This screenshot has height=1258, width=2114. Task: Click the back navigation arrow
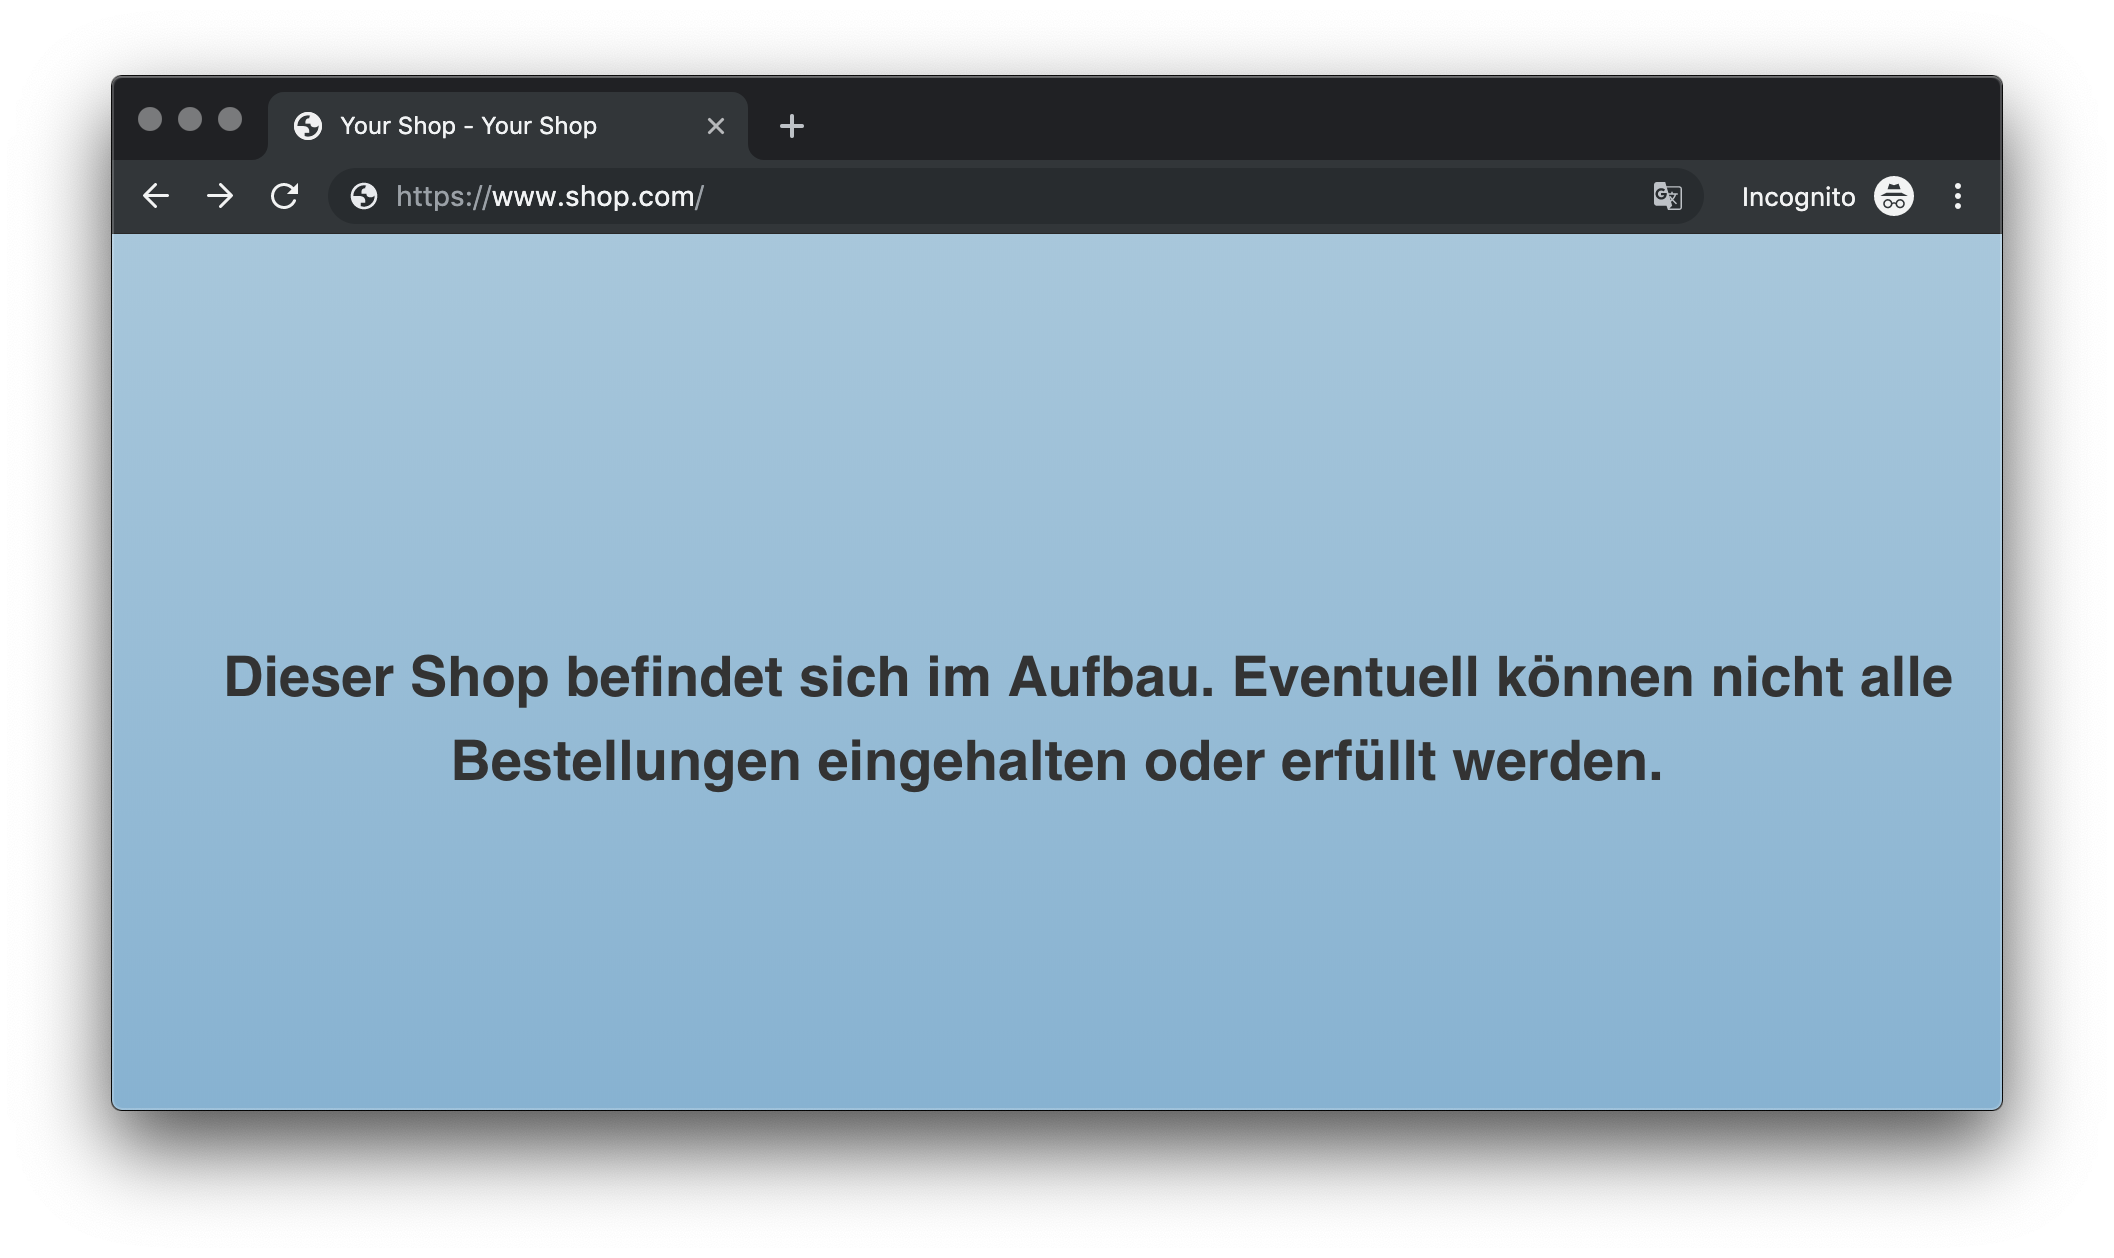tap(157, 195)
